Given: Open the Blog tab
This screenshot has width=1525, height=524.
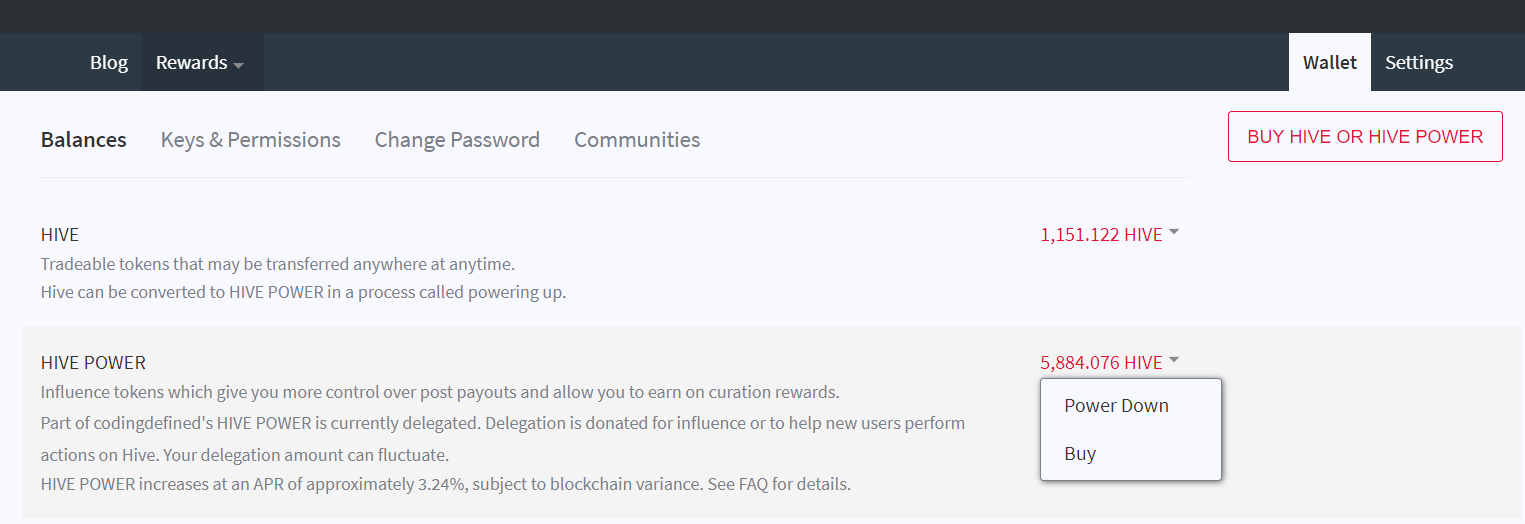Looking at the screenshot, I should click(x=109, y=62).
